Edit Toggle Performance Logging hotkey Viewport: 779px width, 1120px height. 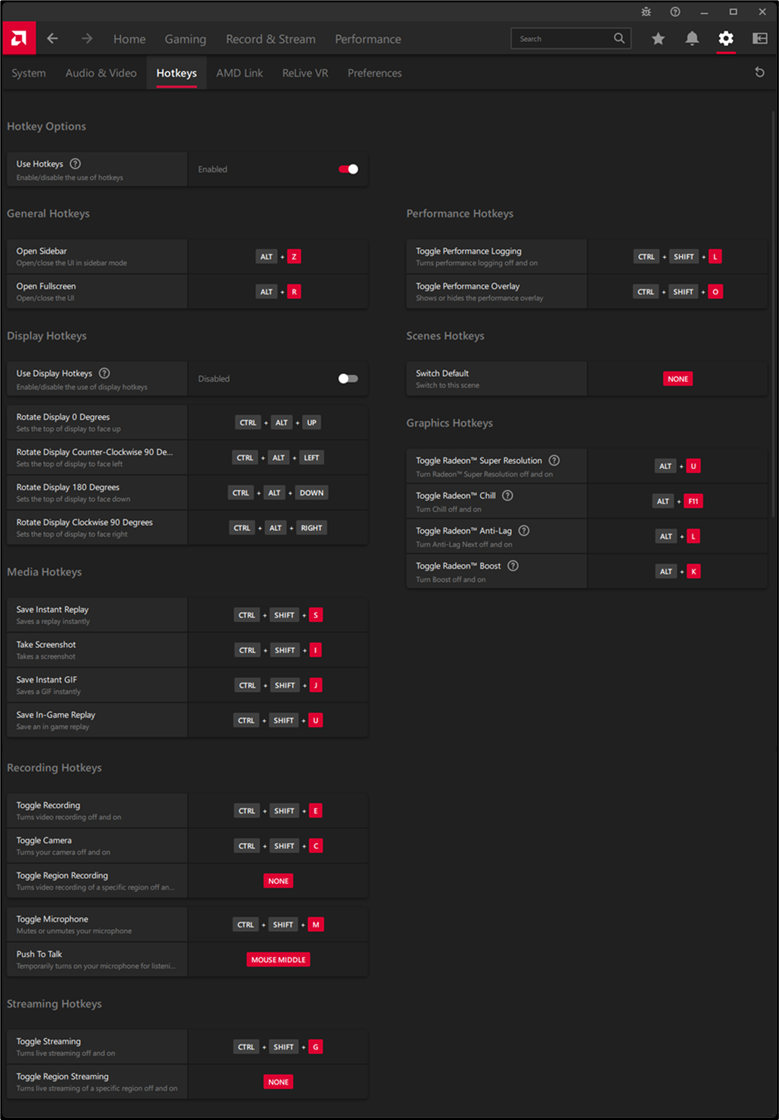coord(678,256)
